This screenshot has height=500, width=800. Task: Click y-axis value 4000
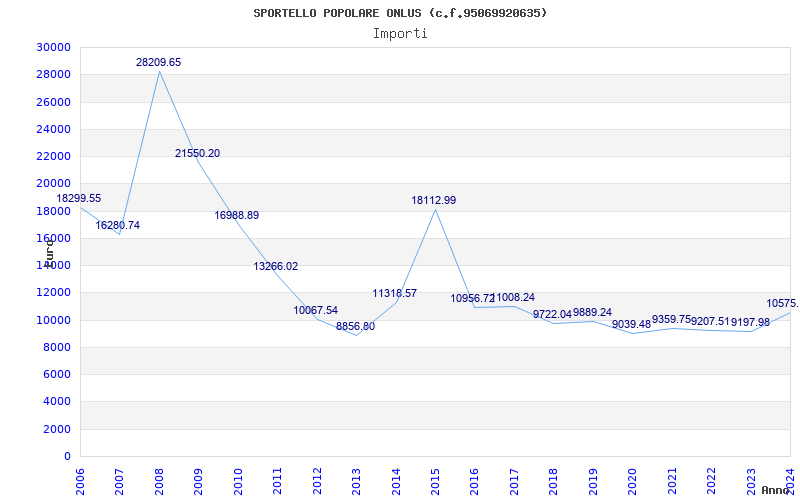(x=57, y=402)
